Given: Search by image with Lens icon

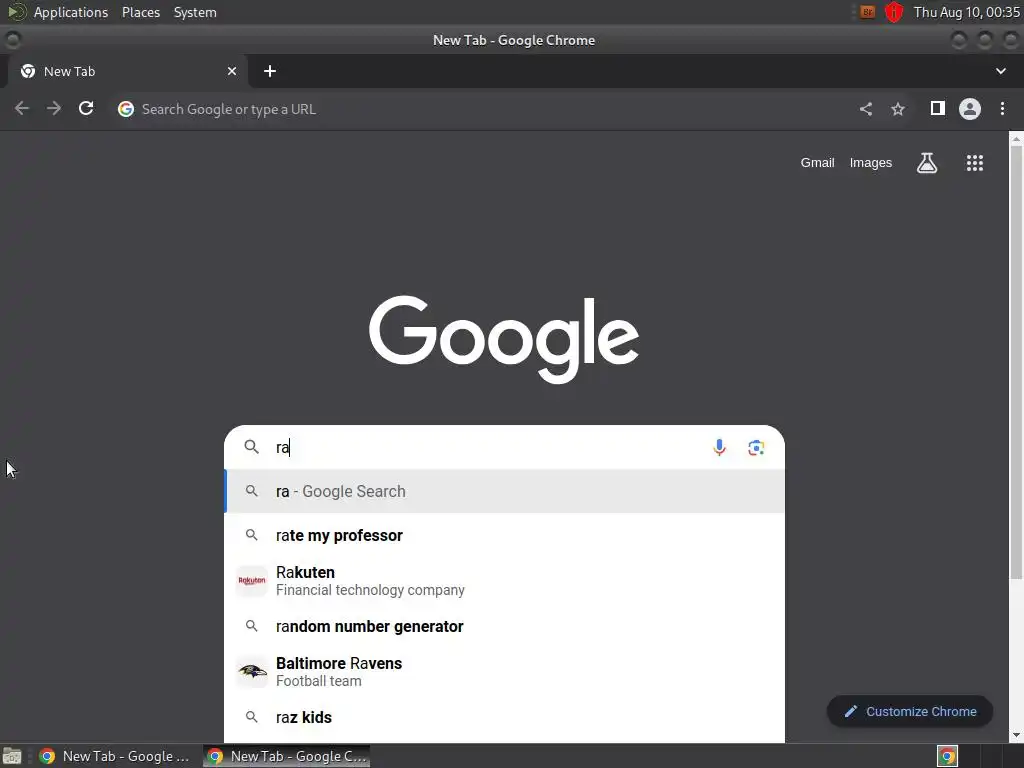Looking at the screenshot, I should (x=756, y=447).
